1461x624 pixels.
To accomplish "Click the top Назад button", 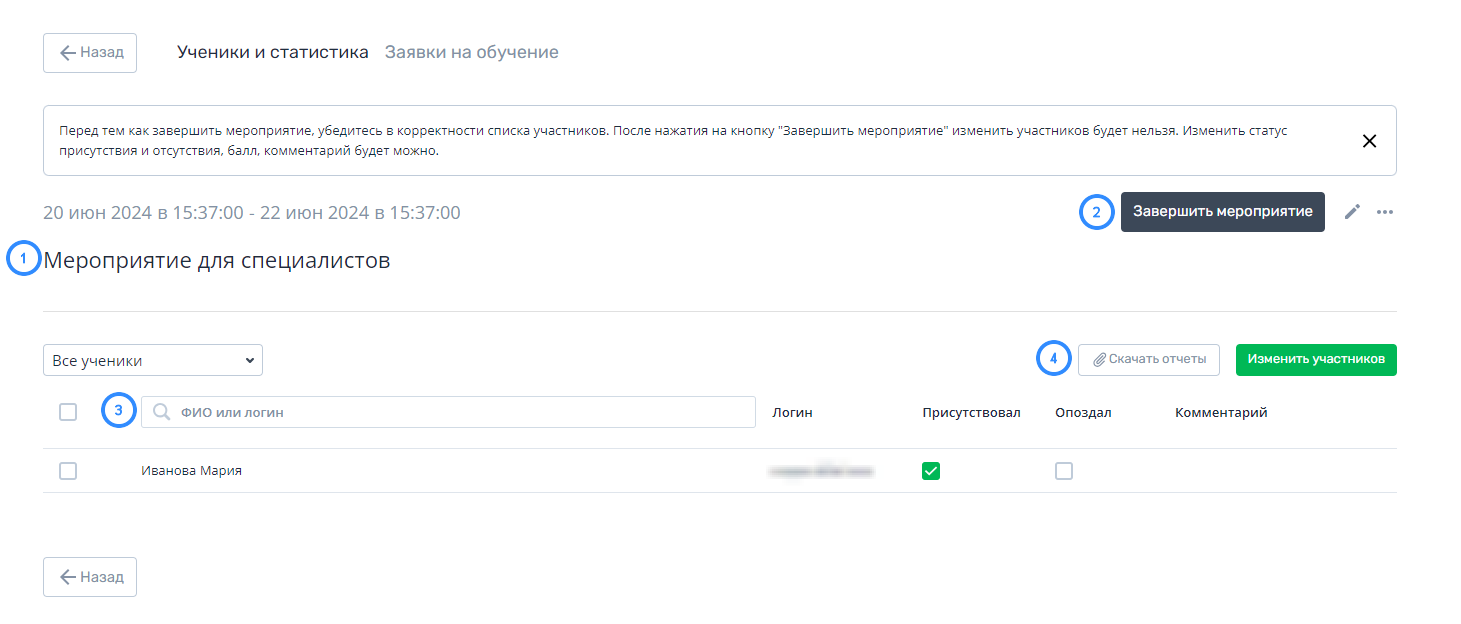I will click(90, 53).
